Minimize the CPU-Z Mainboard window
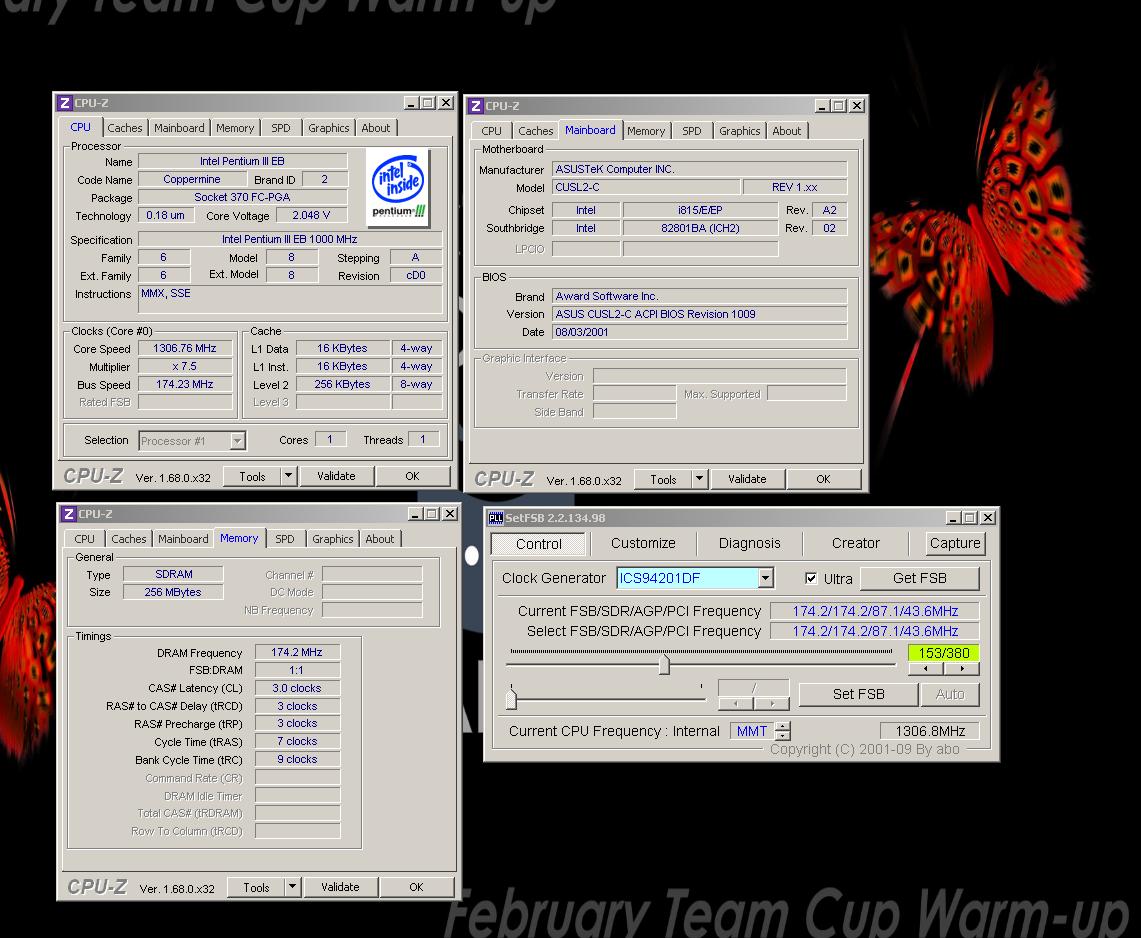1141x938 pixels. (822, 106)
